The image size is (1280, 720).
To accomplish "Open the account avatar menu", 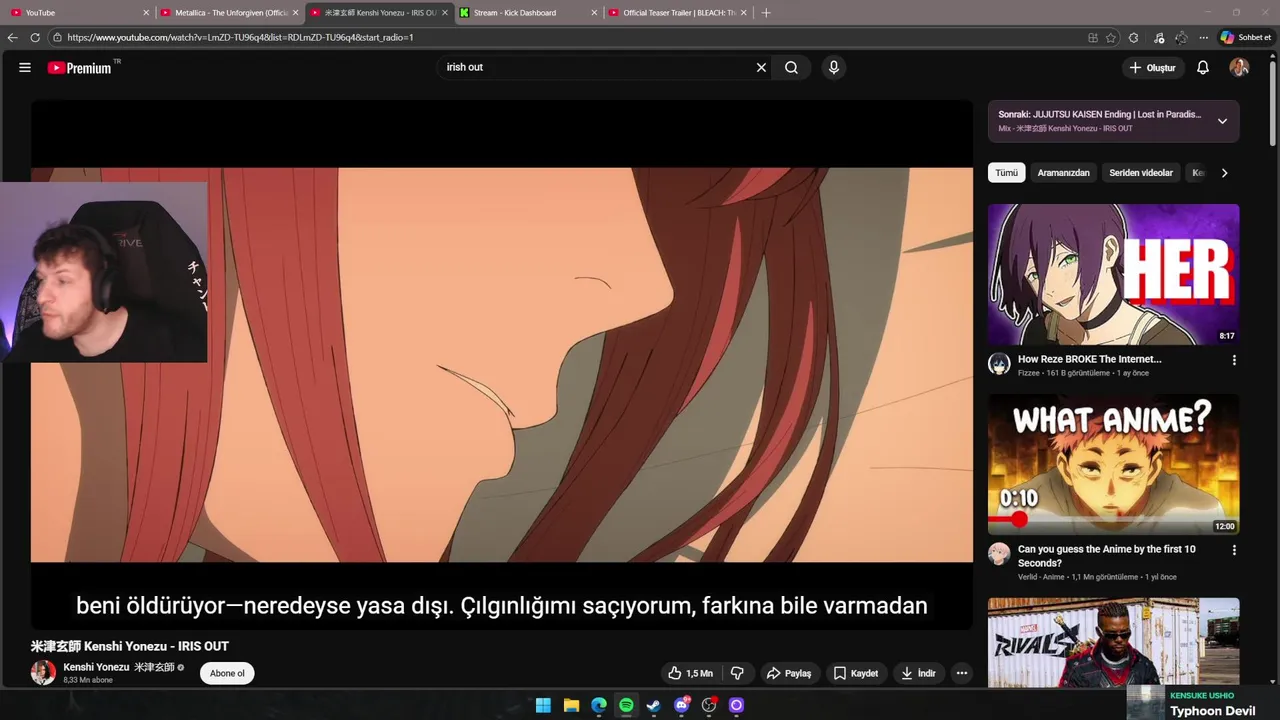I will [x=1239, y=67].
